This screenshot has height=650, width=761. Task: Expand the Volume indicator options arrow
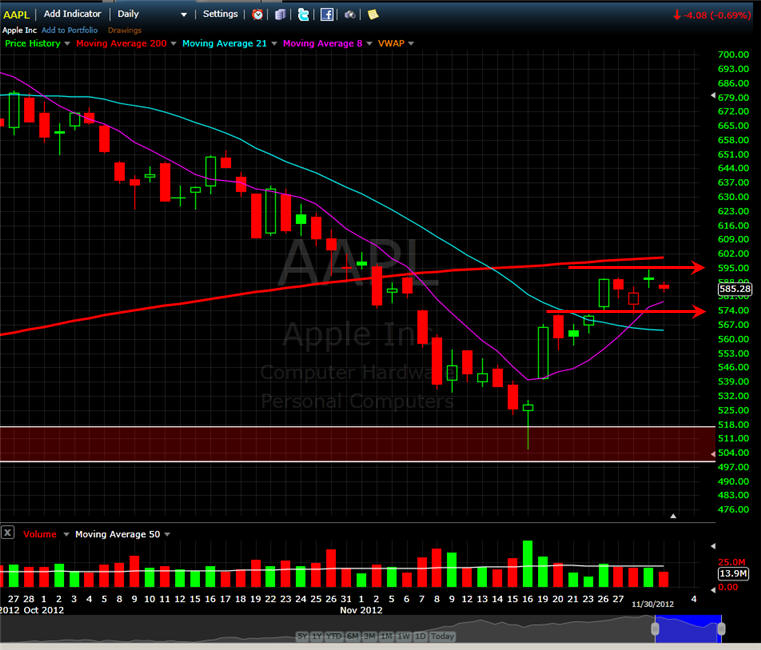pyautogui.click(x=66, y=534)
